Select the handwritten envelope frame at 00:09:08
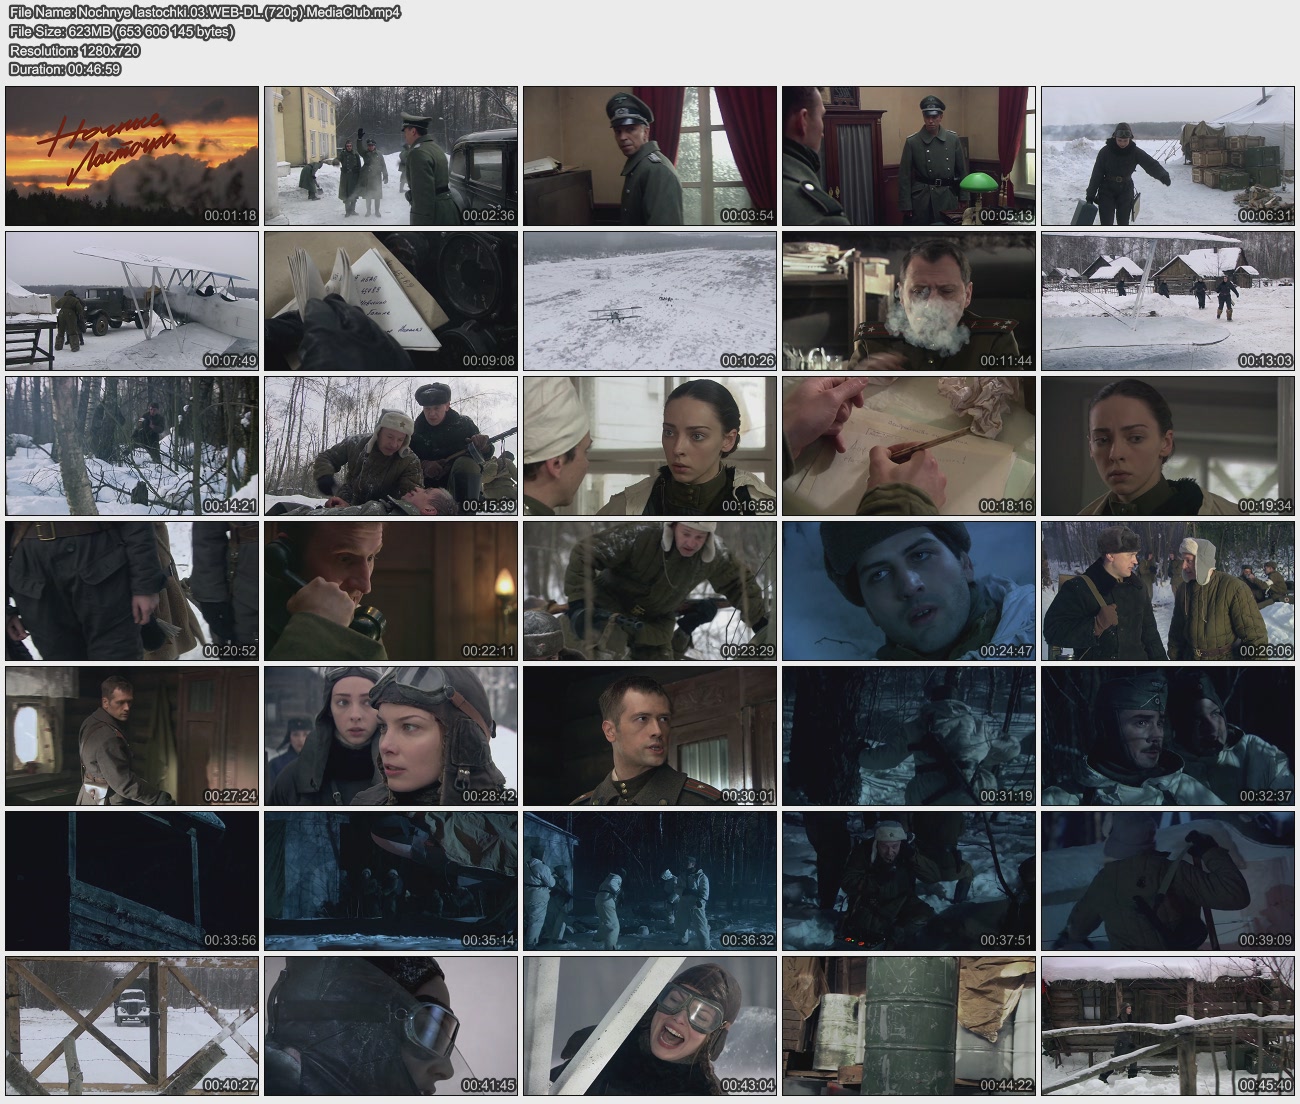This screenshot has width=1300, height=1104. click(391, 301)
